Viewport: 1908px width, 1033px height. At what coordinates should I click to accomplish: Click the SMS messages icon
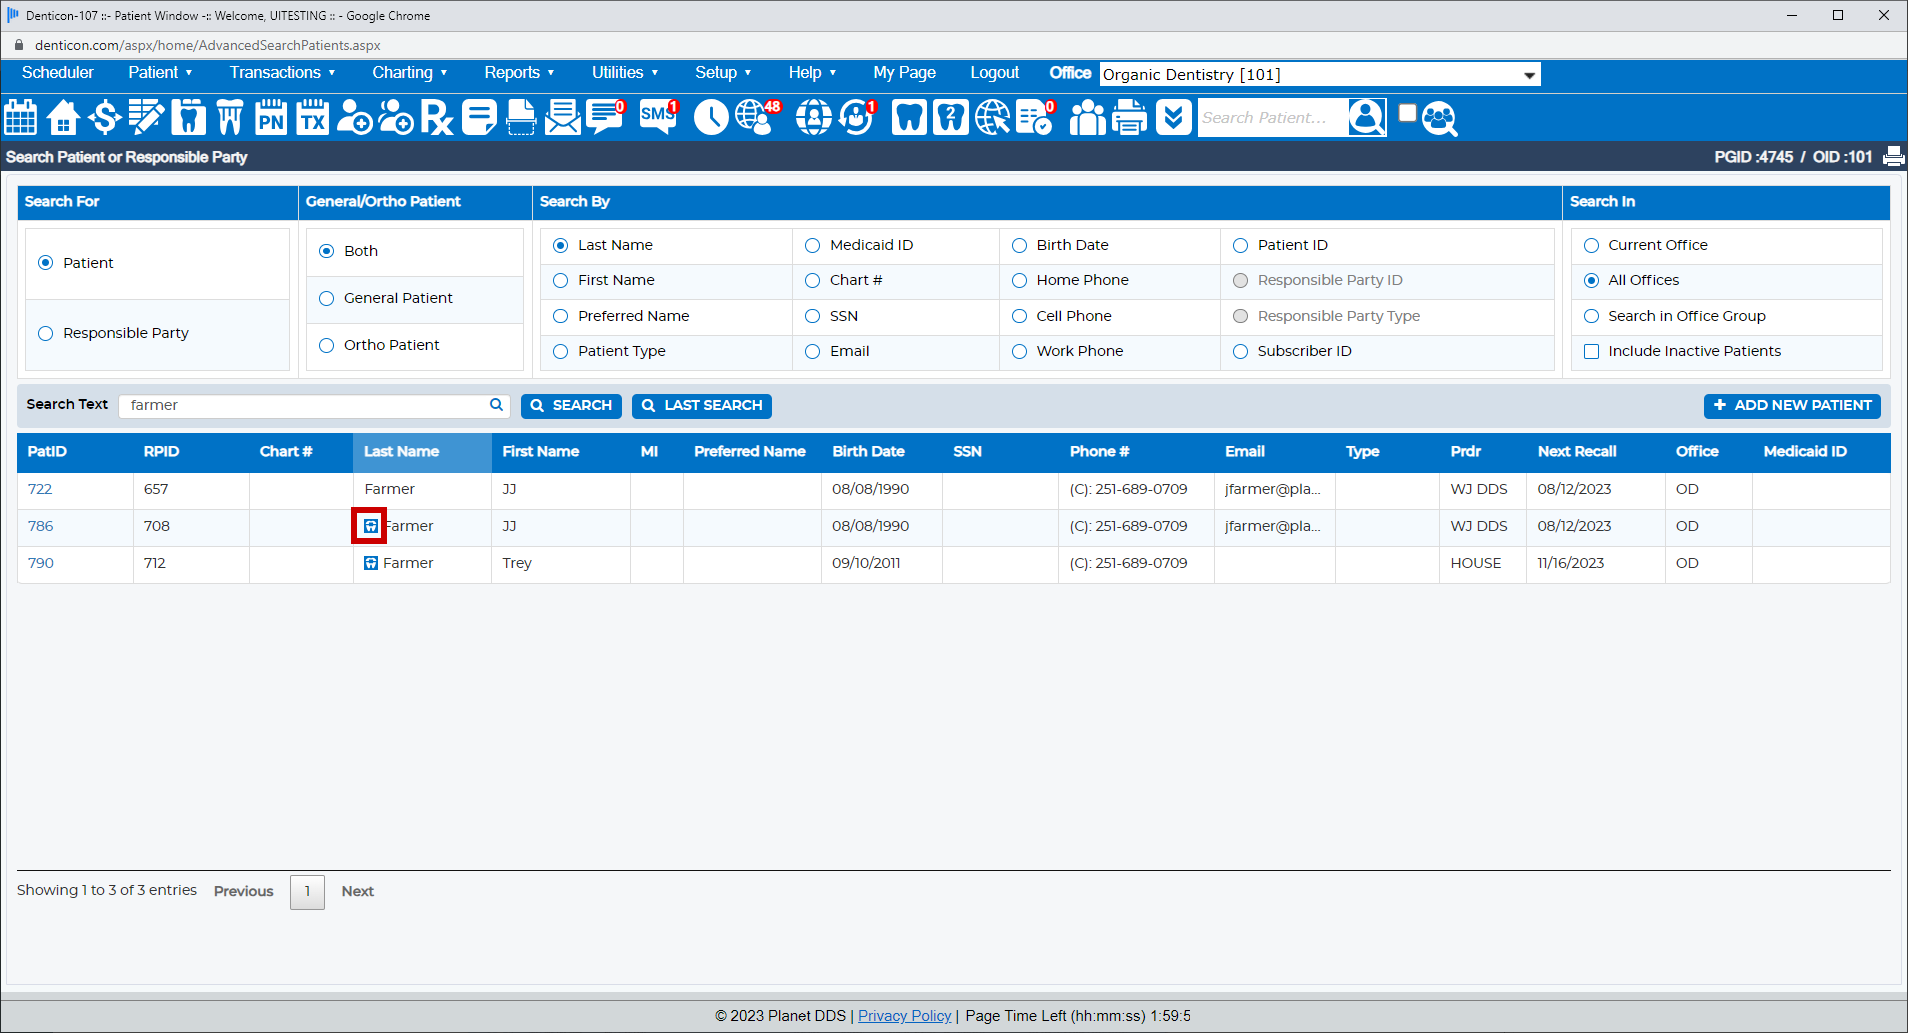click(x=658, y=117)
